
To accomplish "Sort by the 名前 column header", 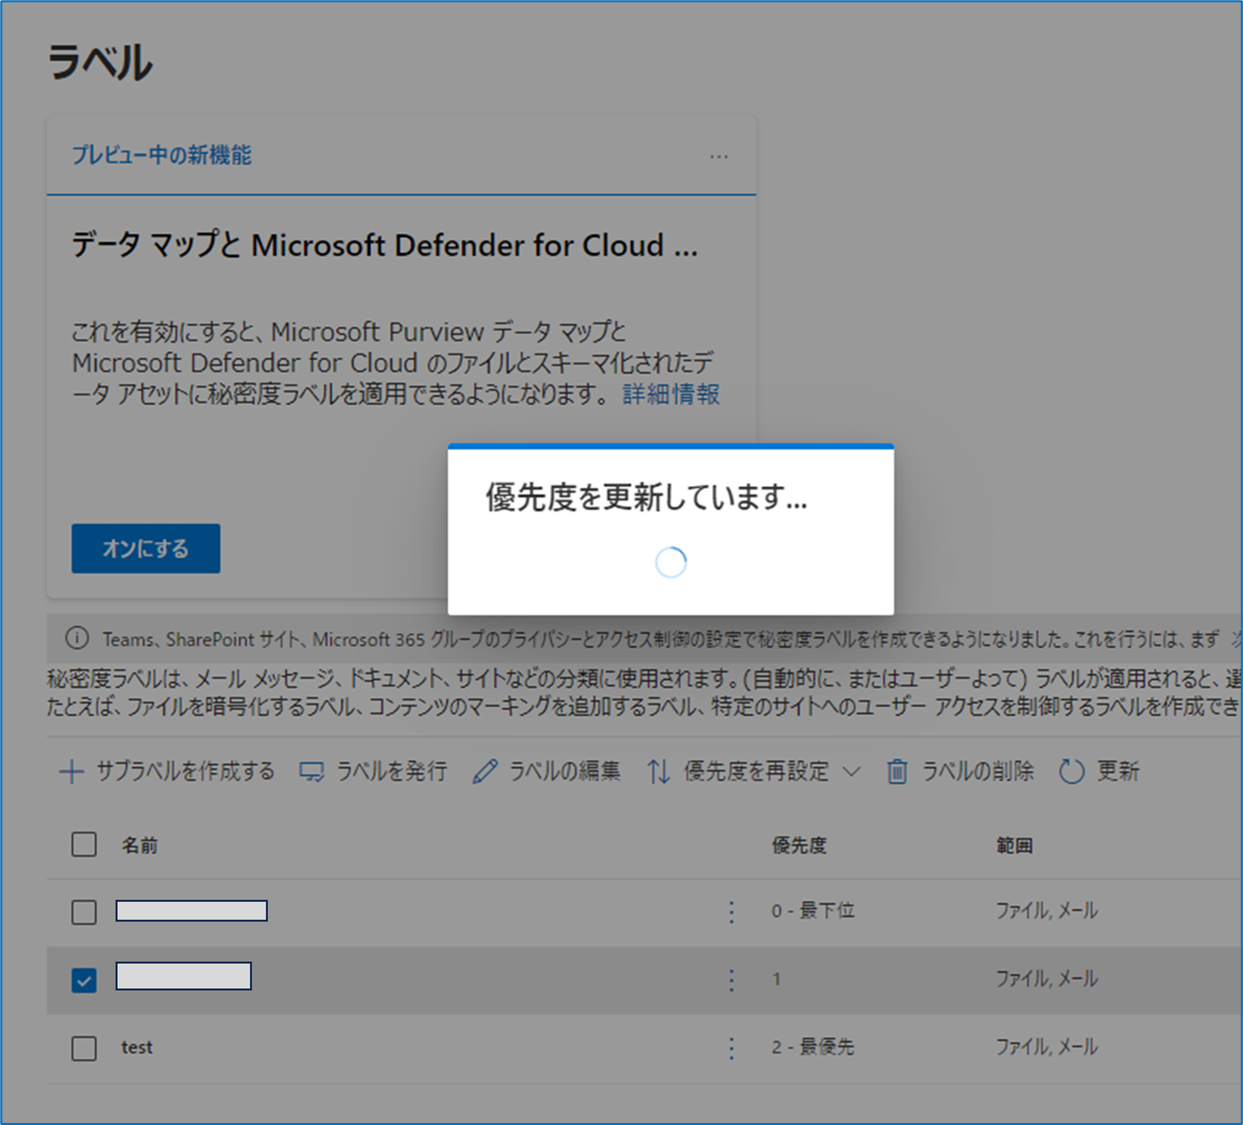I will pyautogui.click(x=140, y=846).
